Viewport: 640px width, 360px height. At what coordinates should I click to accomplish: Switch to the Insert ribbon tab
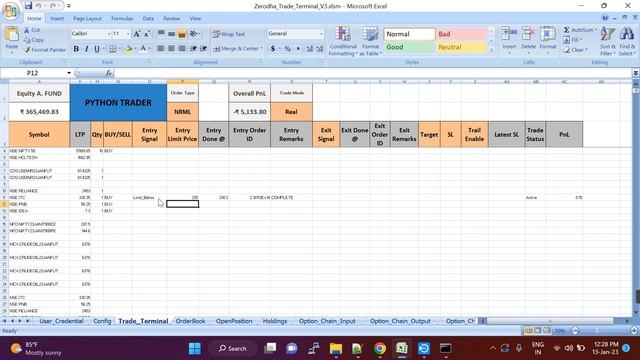[57, 18]
